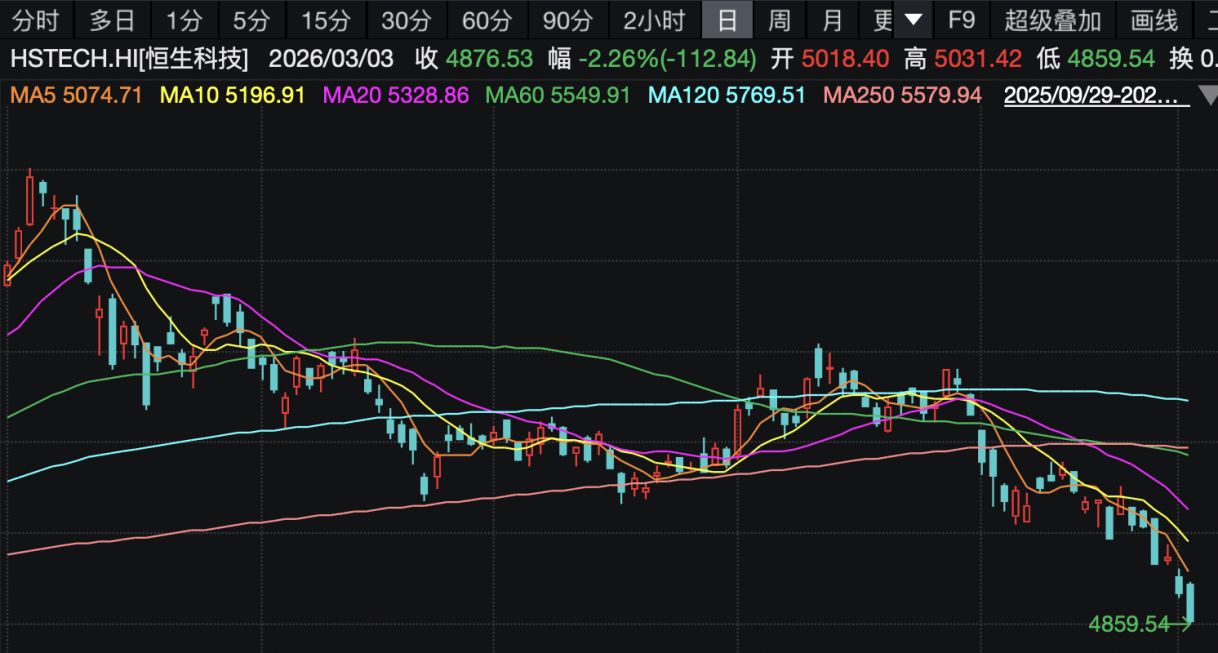Open the F9 info button
1218x653 pixels.
click(x=961, y=19)
